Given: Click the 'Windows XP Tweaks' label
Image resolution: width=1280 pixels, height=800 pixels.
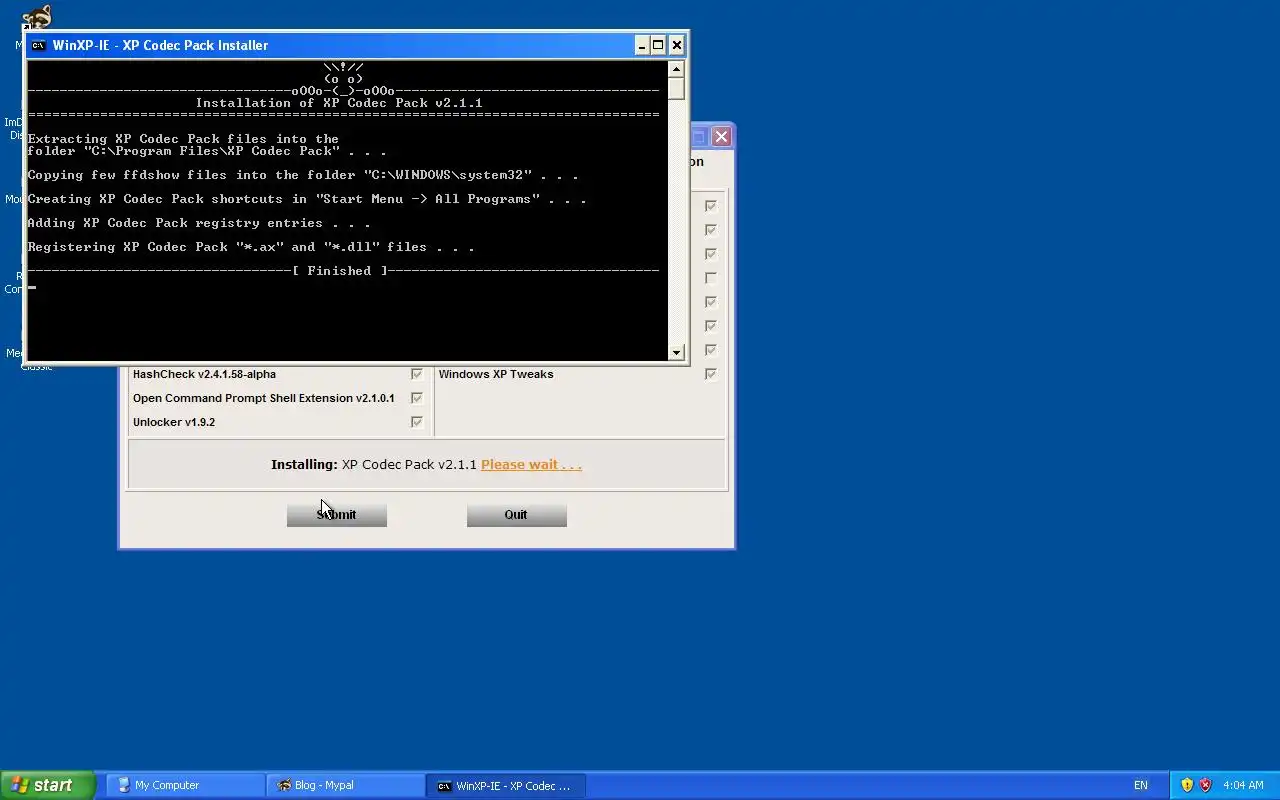Looking at the screenshot, I should pos(496,374).
